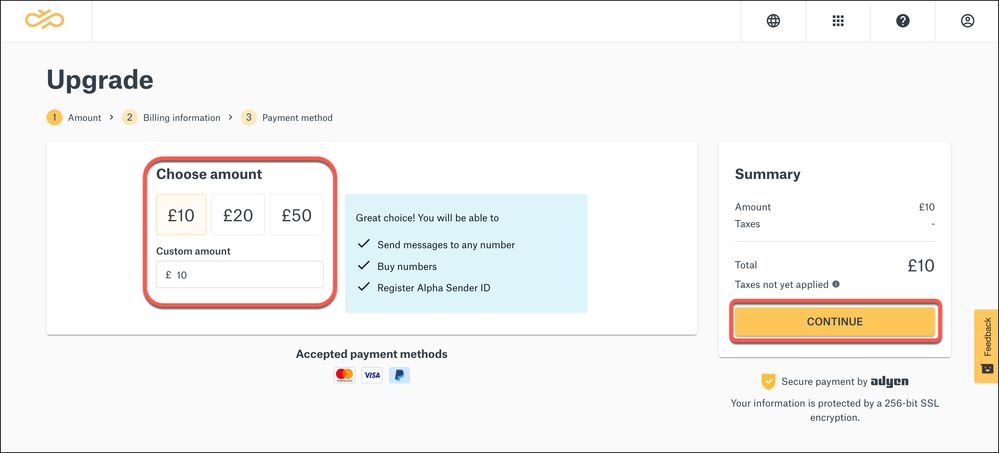Click the Custom amount input field
Viewport: 999px width, 453px height.
pyautogui.click(x=240, y=275)
